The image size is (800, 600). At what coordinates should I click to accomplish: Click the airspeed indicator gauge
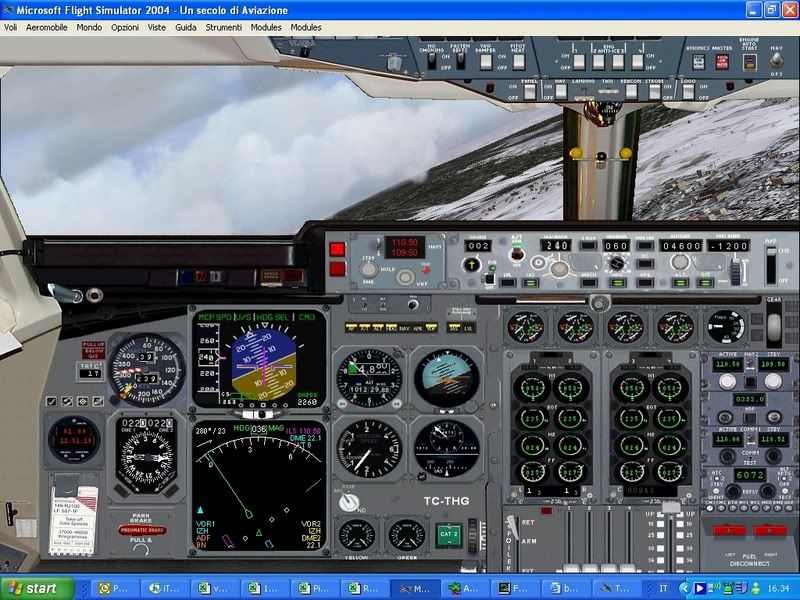[x=147, y=370]
